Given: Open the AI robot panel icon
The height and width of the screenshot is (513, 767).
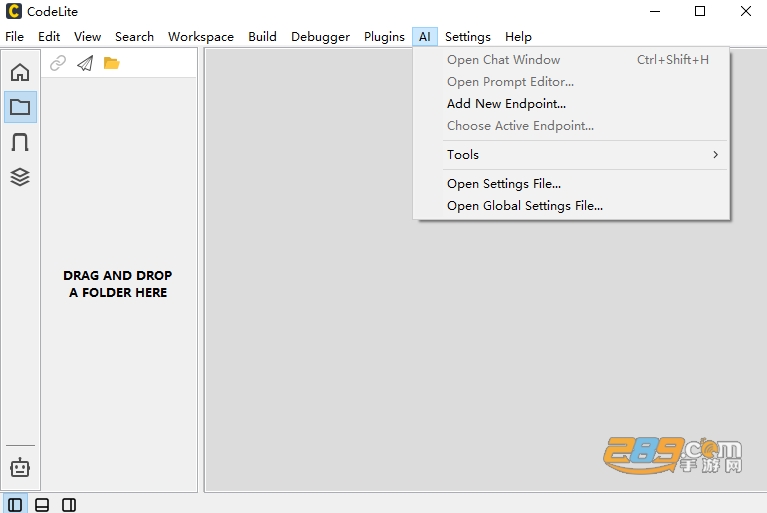Looking at the screenshot, I should click(x=20, y=468).
